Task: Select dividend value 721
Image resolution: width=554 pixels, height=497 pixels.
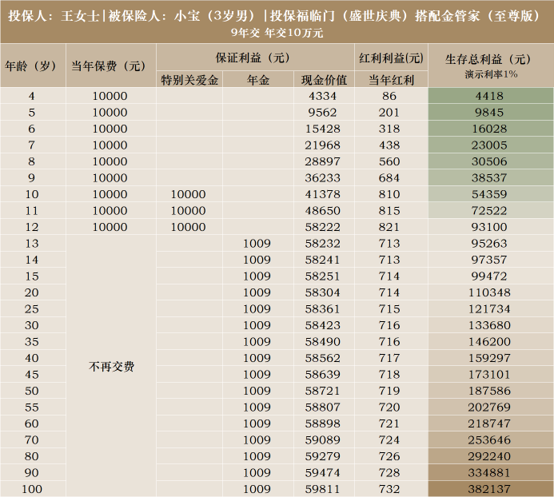Action: click(x=389, y=424)
